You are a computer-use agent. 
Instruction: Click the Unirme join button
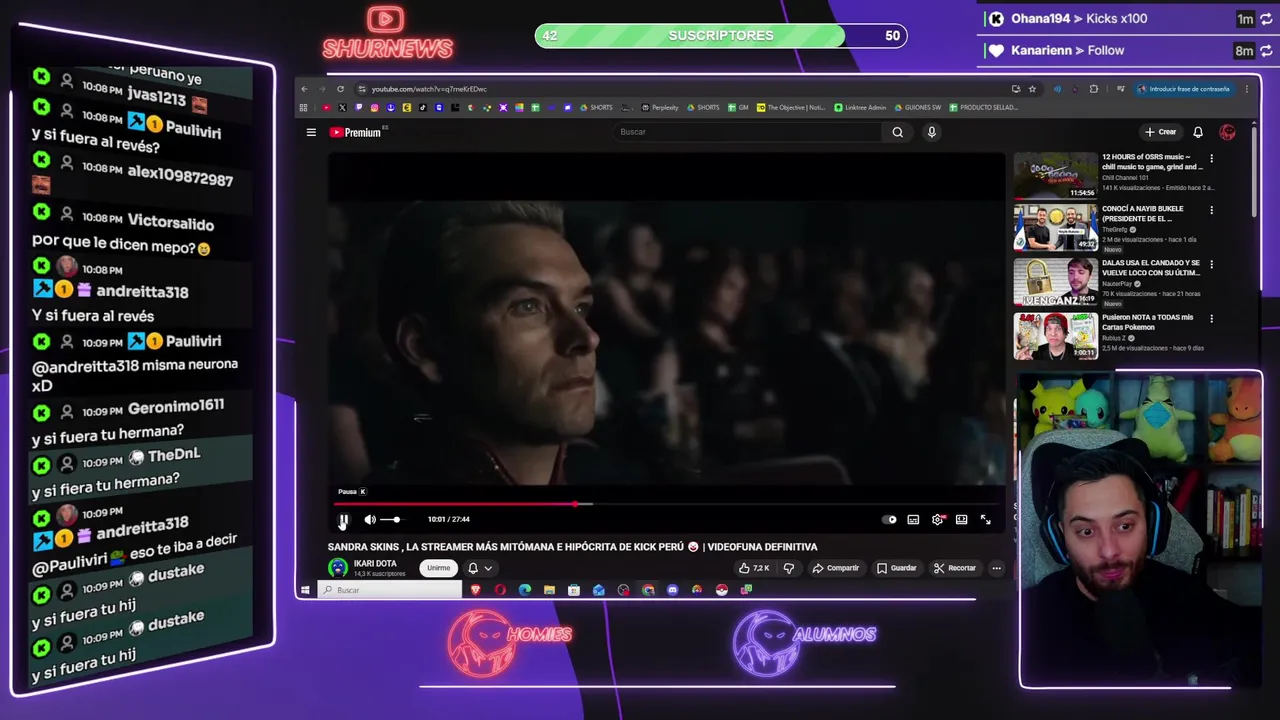438,568
